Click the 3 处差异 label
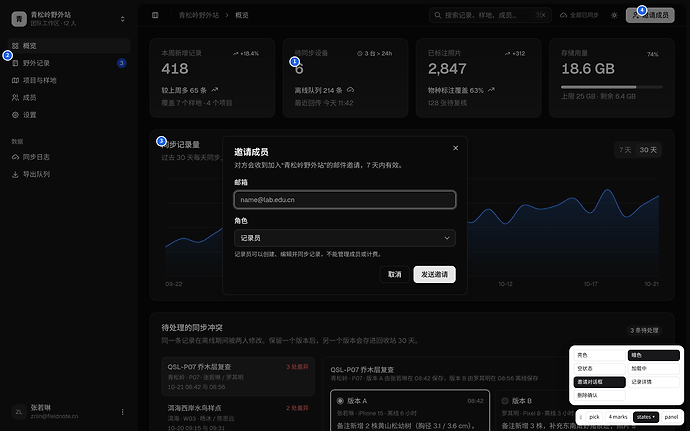Screen dimensions: 690x431 click(x=297, y=367)
